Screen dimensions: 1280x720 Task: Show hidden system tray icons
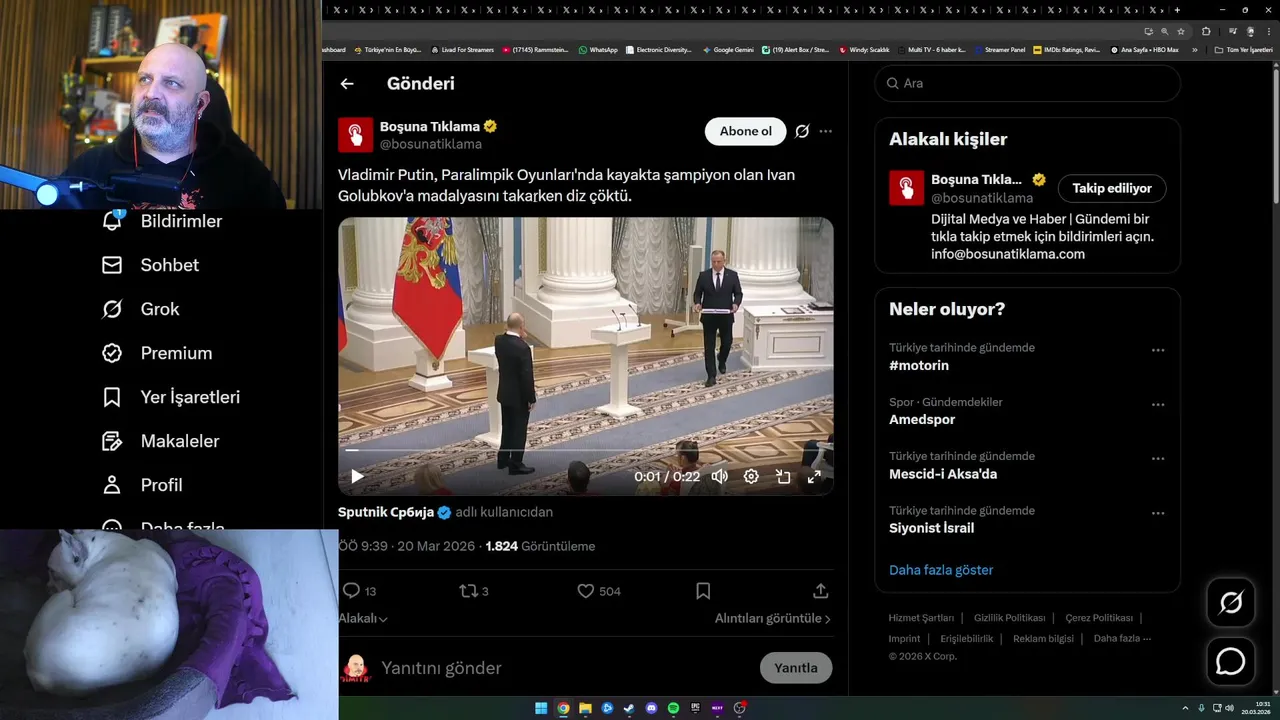1186,708
